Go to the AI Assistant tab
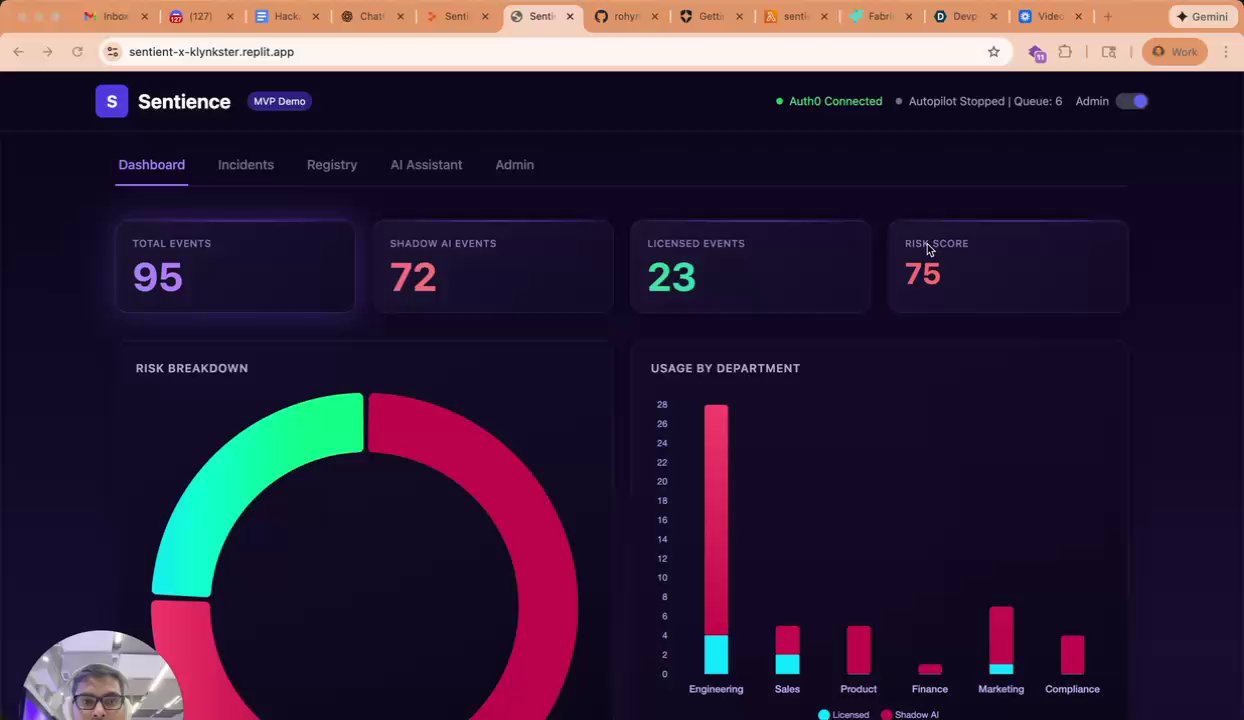Viewport: 1244px width, 720px height. pyautogui.click(x=426, y=165)
